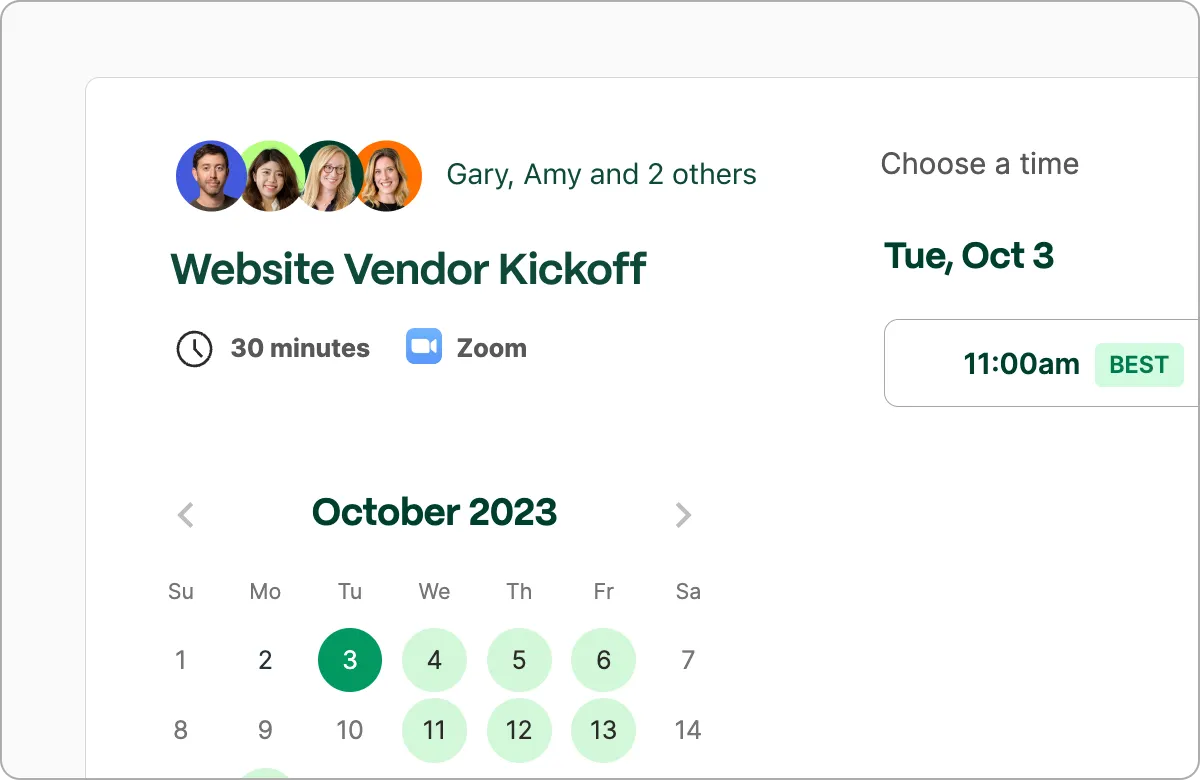Click the green selected October 3 circle

[x=349, y=660]
